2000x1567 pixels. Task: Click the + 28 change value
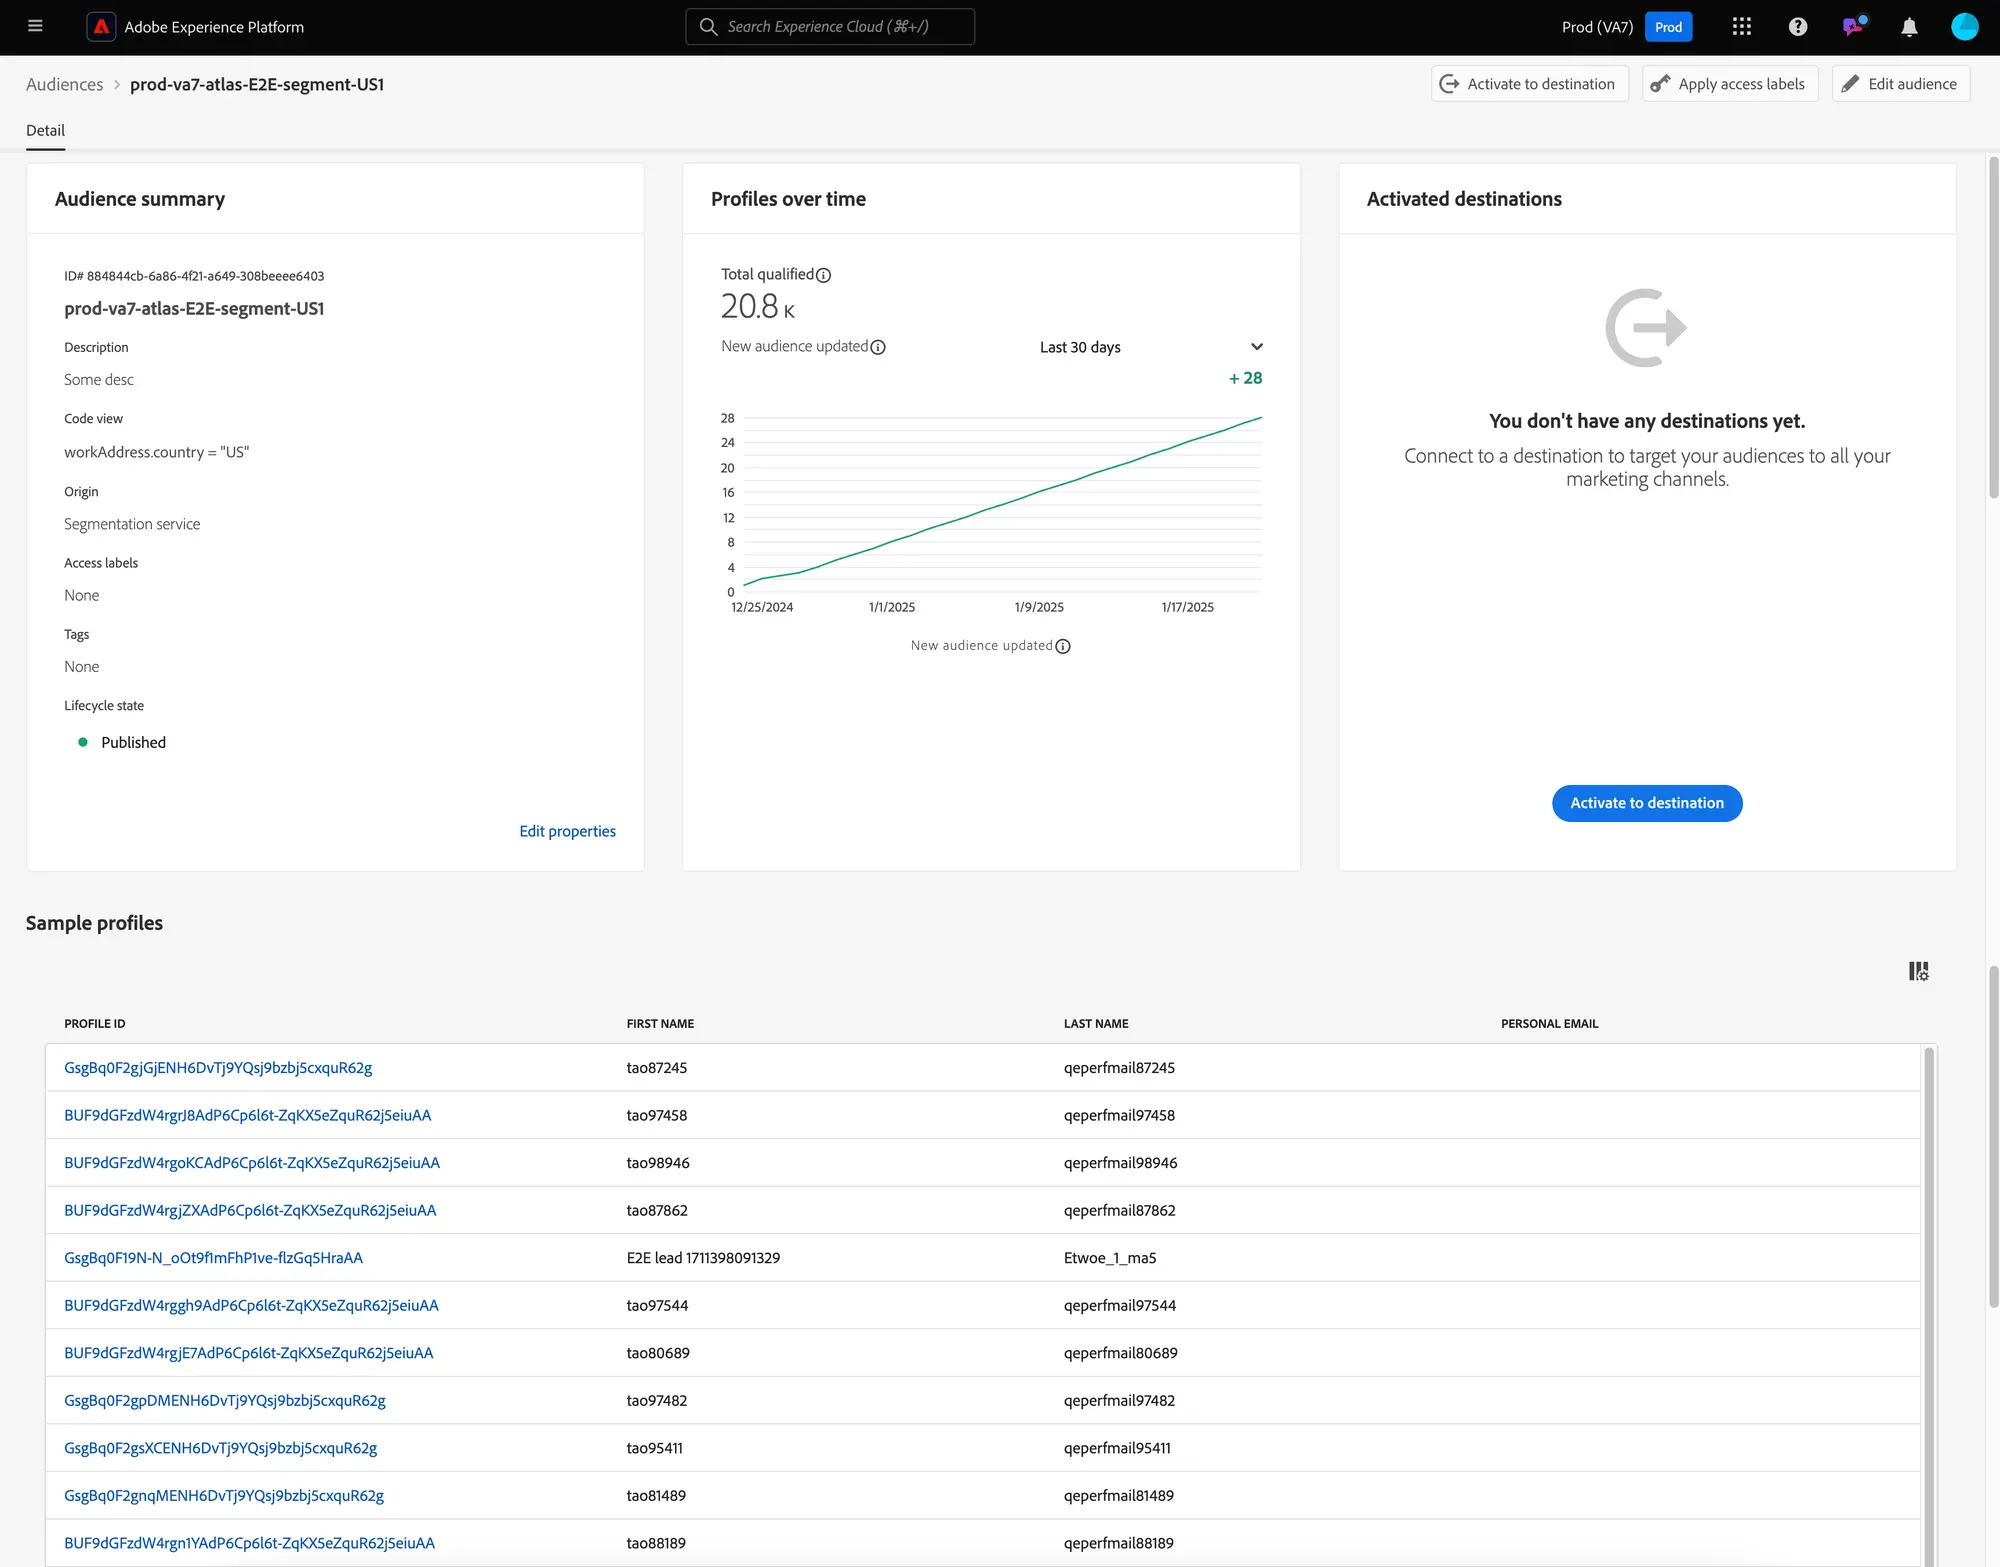pyautogui.click(x=1245, y=378)
